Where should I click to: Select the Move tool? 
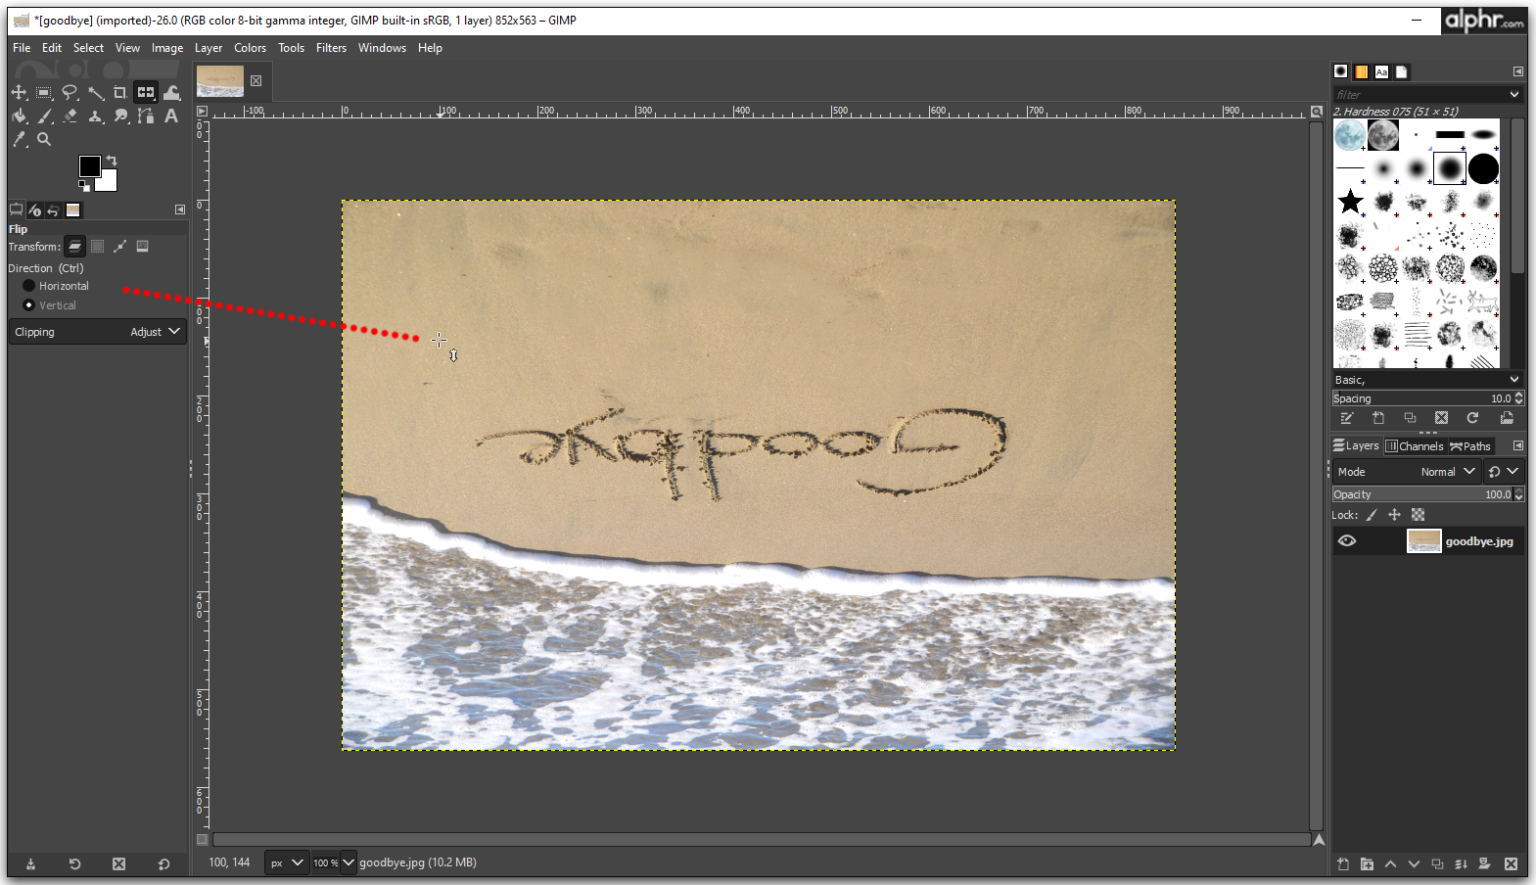18,92
